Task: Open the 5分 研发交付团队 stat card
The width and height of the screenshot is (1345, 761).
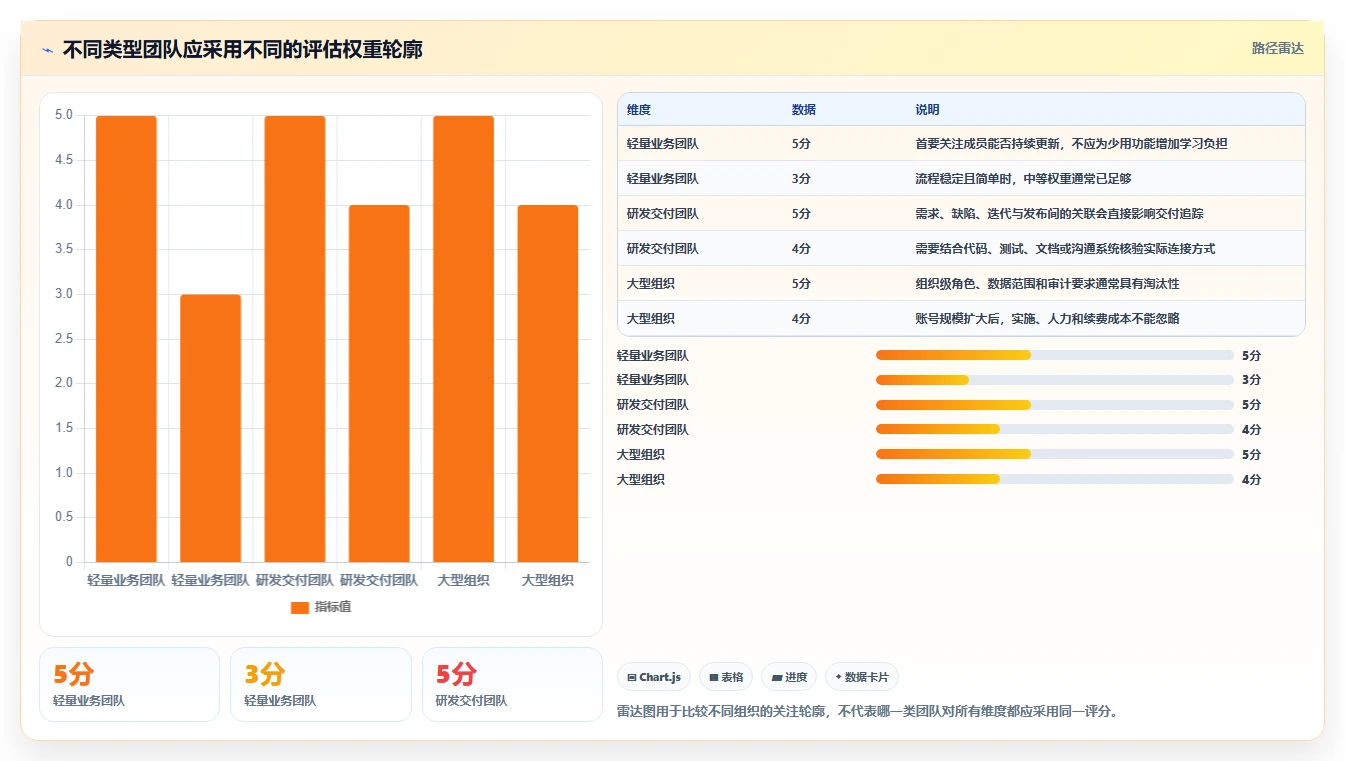Action: 512,684
